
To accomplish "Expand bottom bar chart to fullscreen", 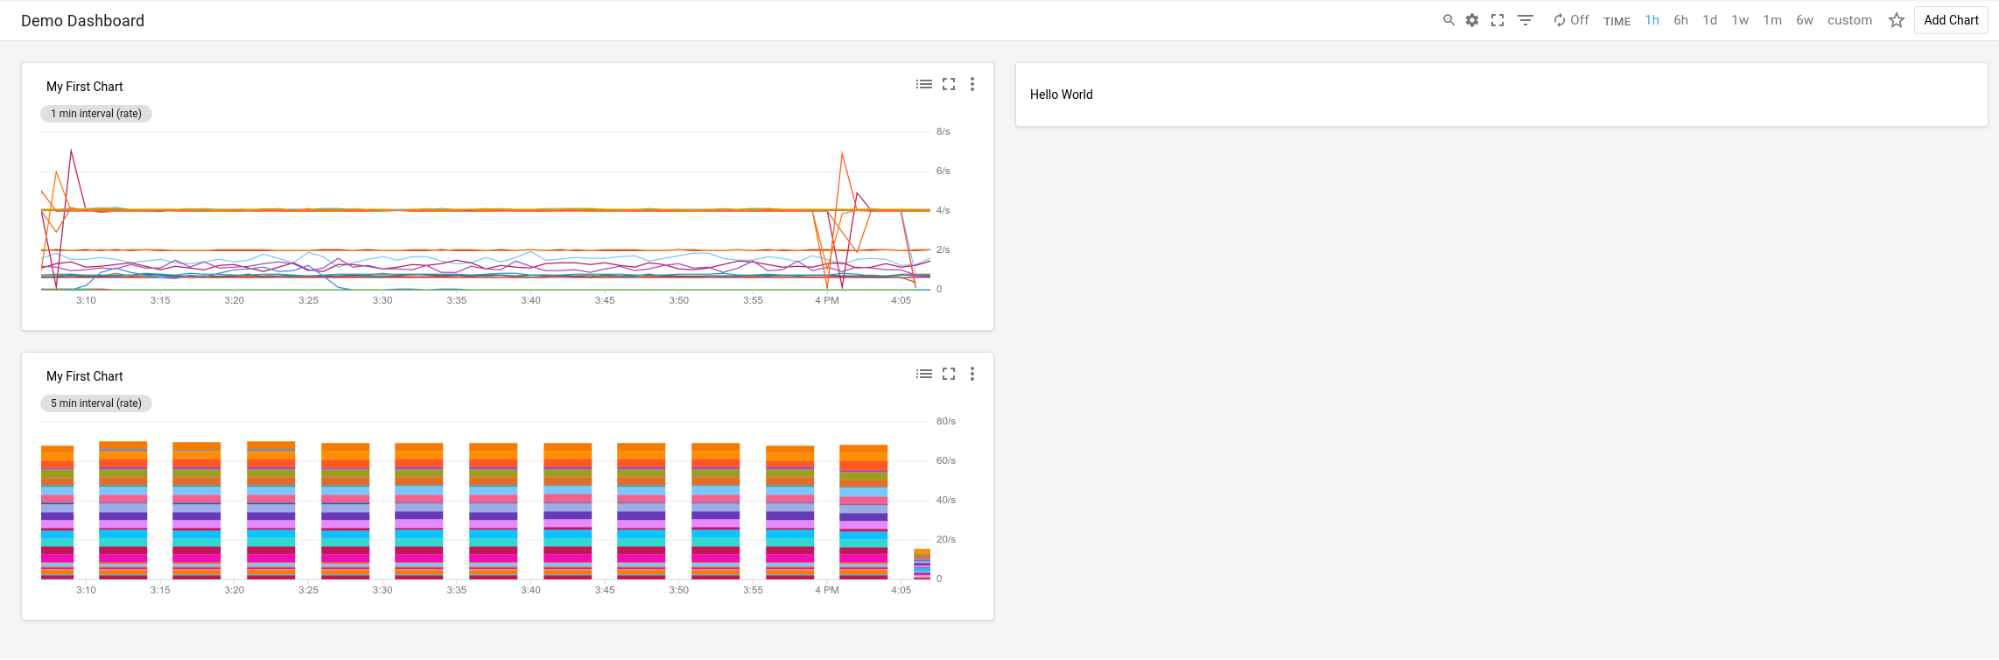I will (949, 374).
